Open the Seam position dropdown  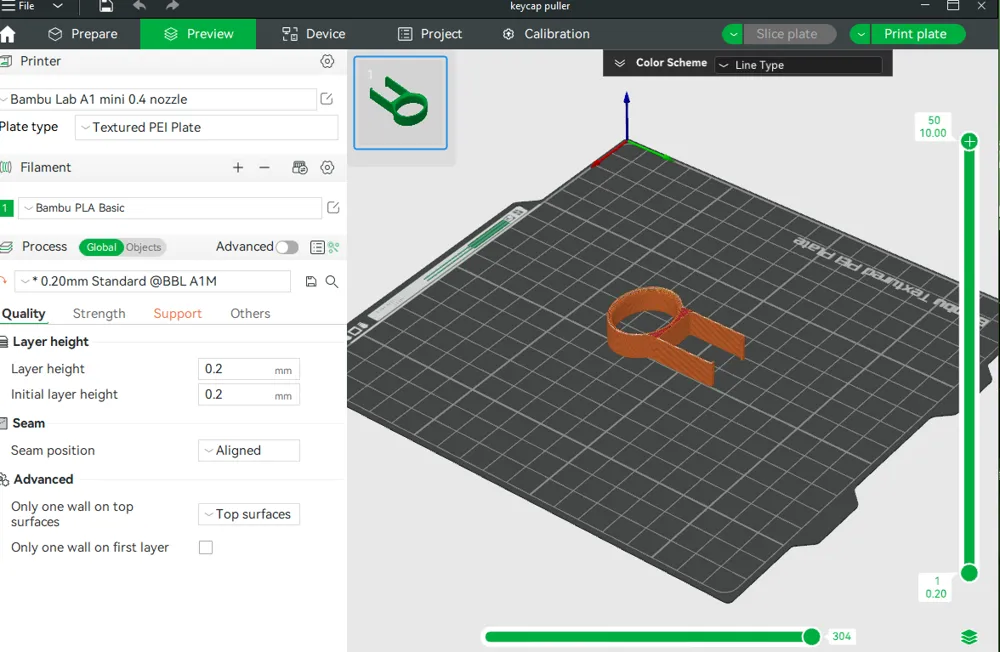click(249, 450)
